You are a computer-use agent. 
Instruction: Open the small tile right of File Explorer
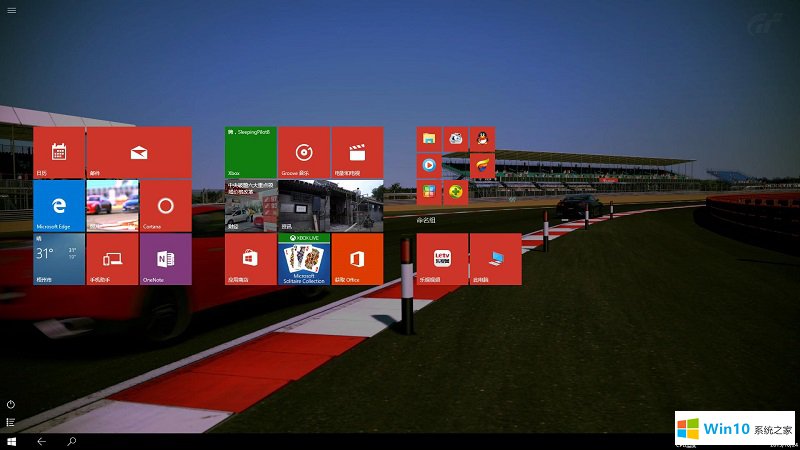[x=456, y=139]
